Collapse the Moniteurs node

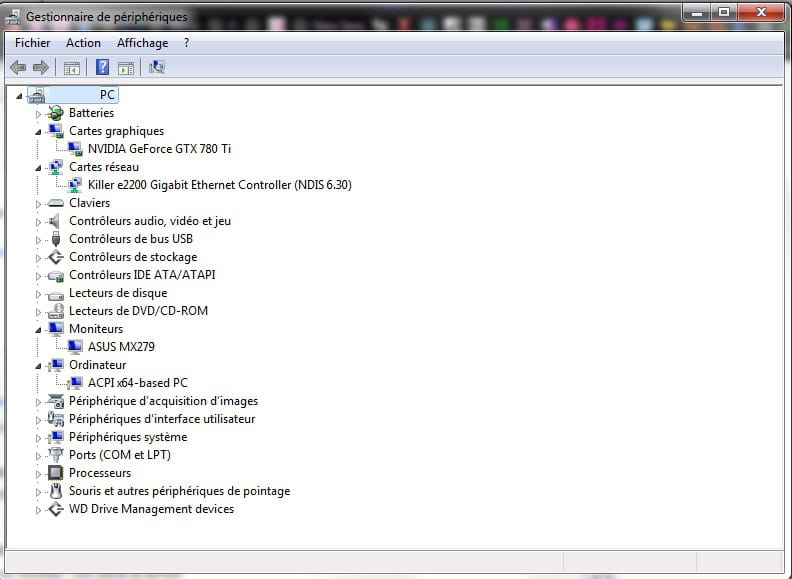click(38, 330)
